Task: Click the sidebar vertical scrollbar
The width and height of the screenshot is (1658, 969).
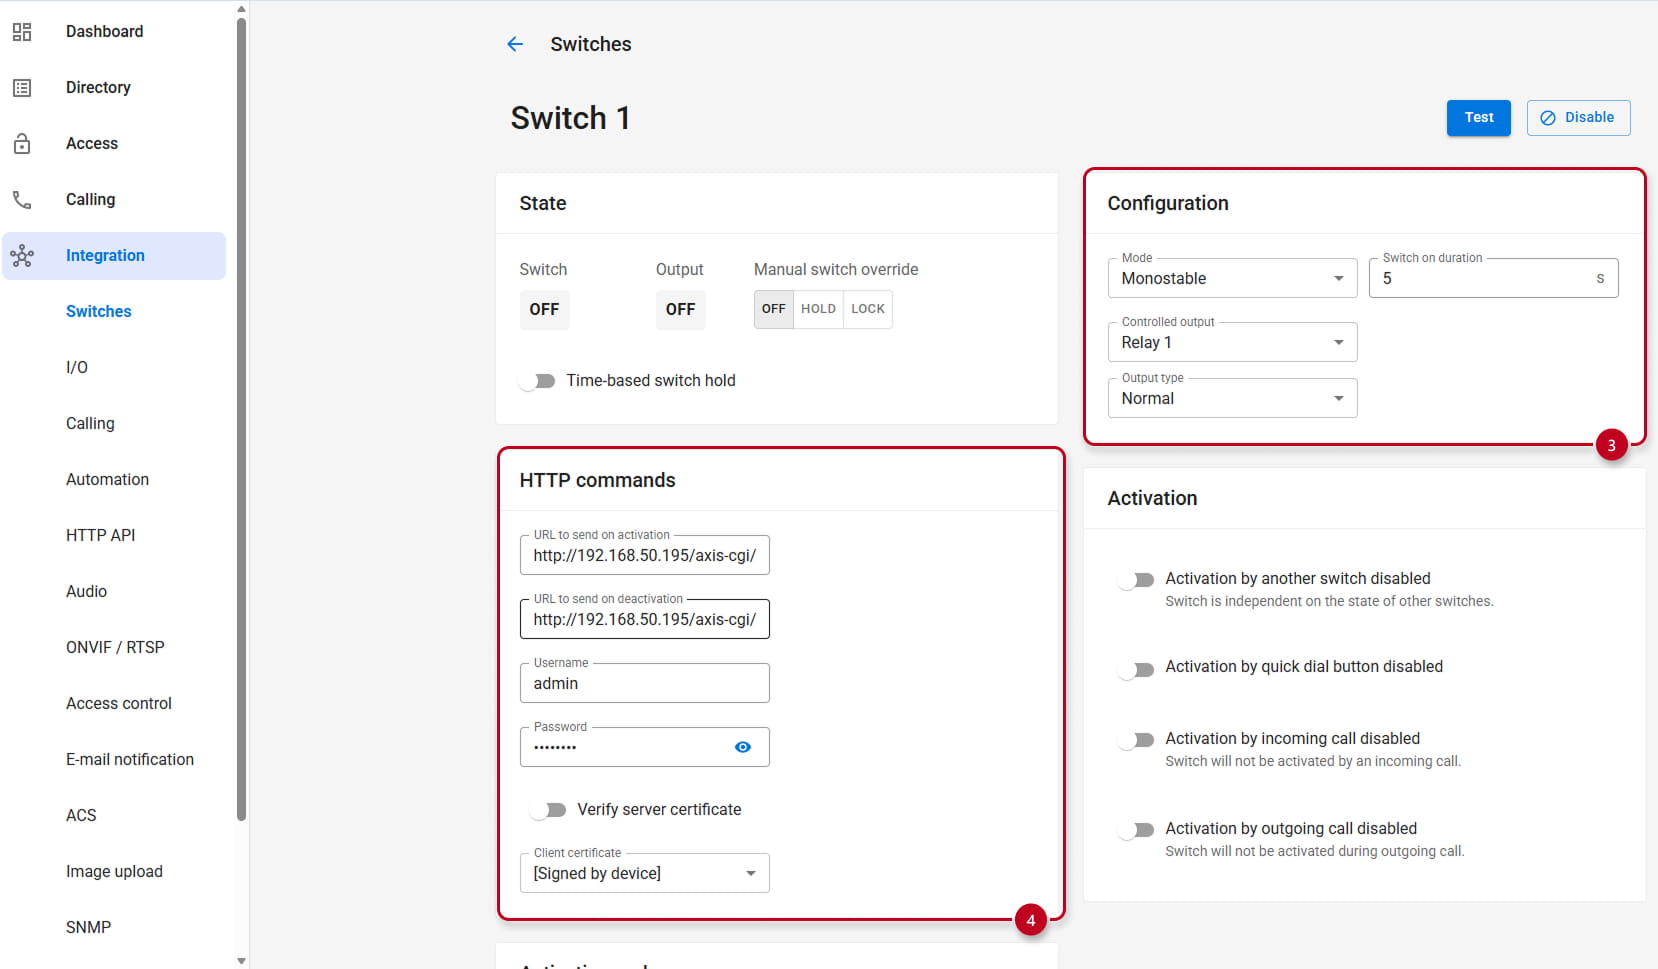Action: 241,420
